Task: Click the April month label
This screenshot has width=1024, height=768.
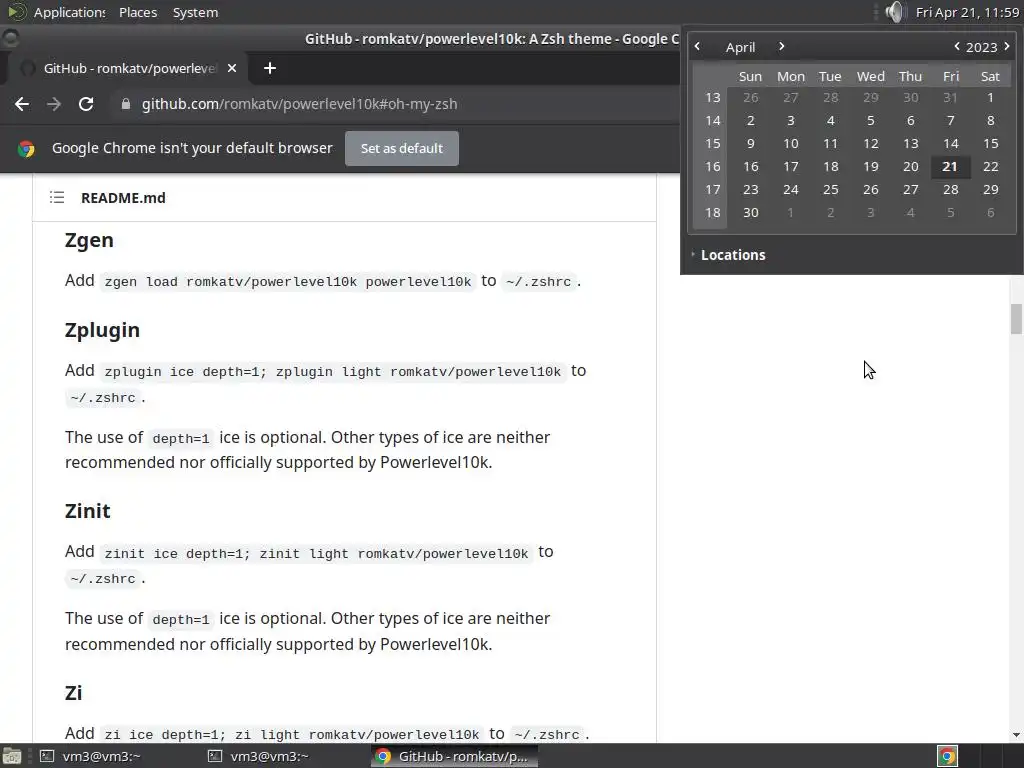Action: tap(740, 47)
